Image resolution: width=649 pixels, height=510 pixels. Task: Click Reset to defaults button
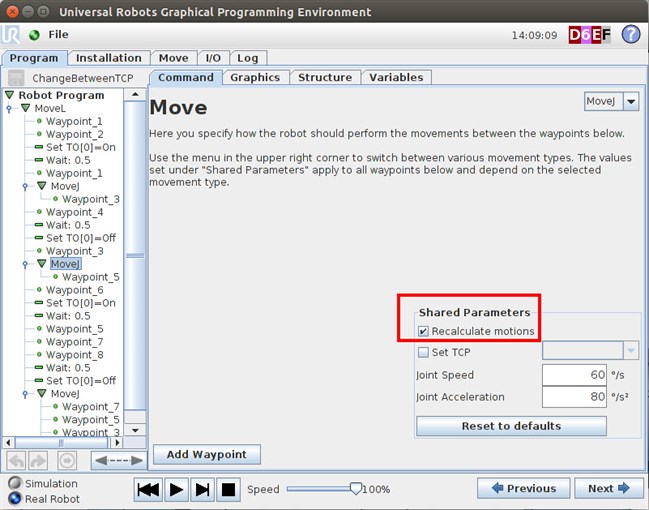(x=511, y=426)
